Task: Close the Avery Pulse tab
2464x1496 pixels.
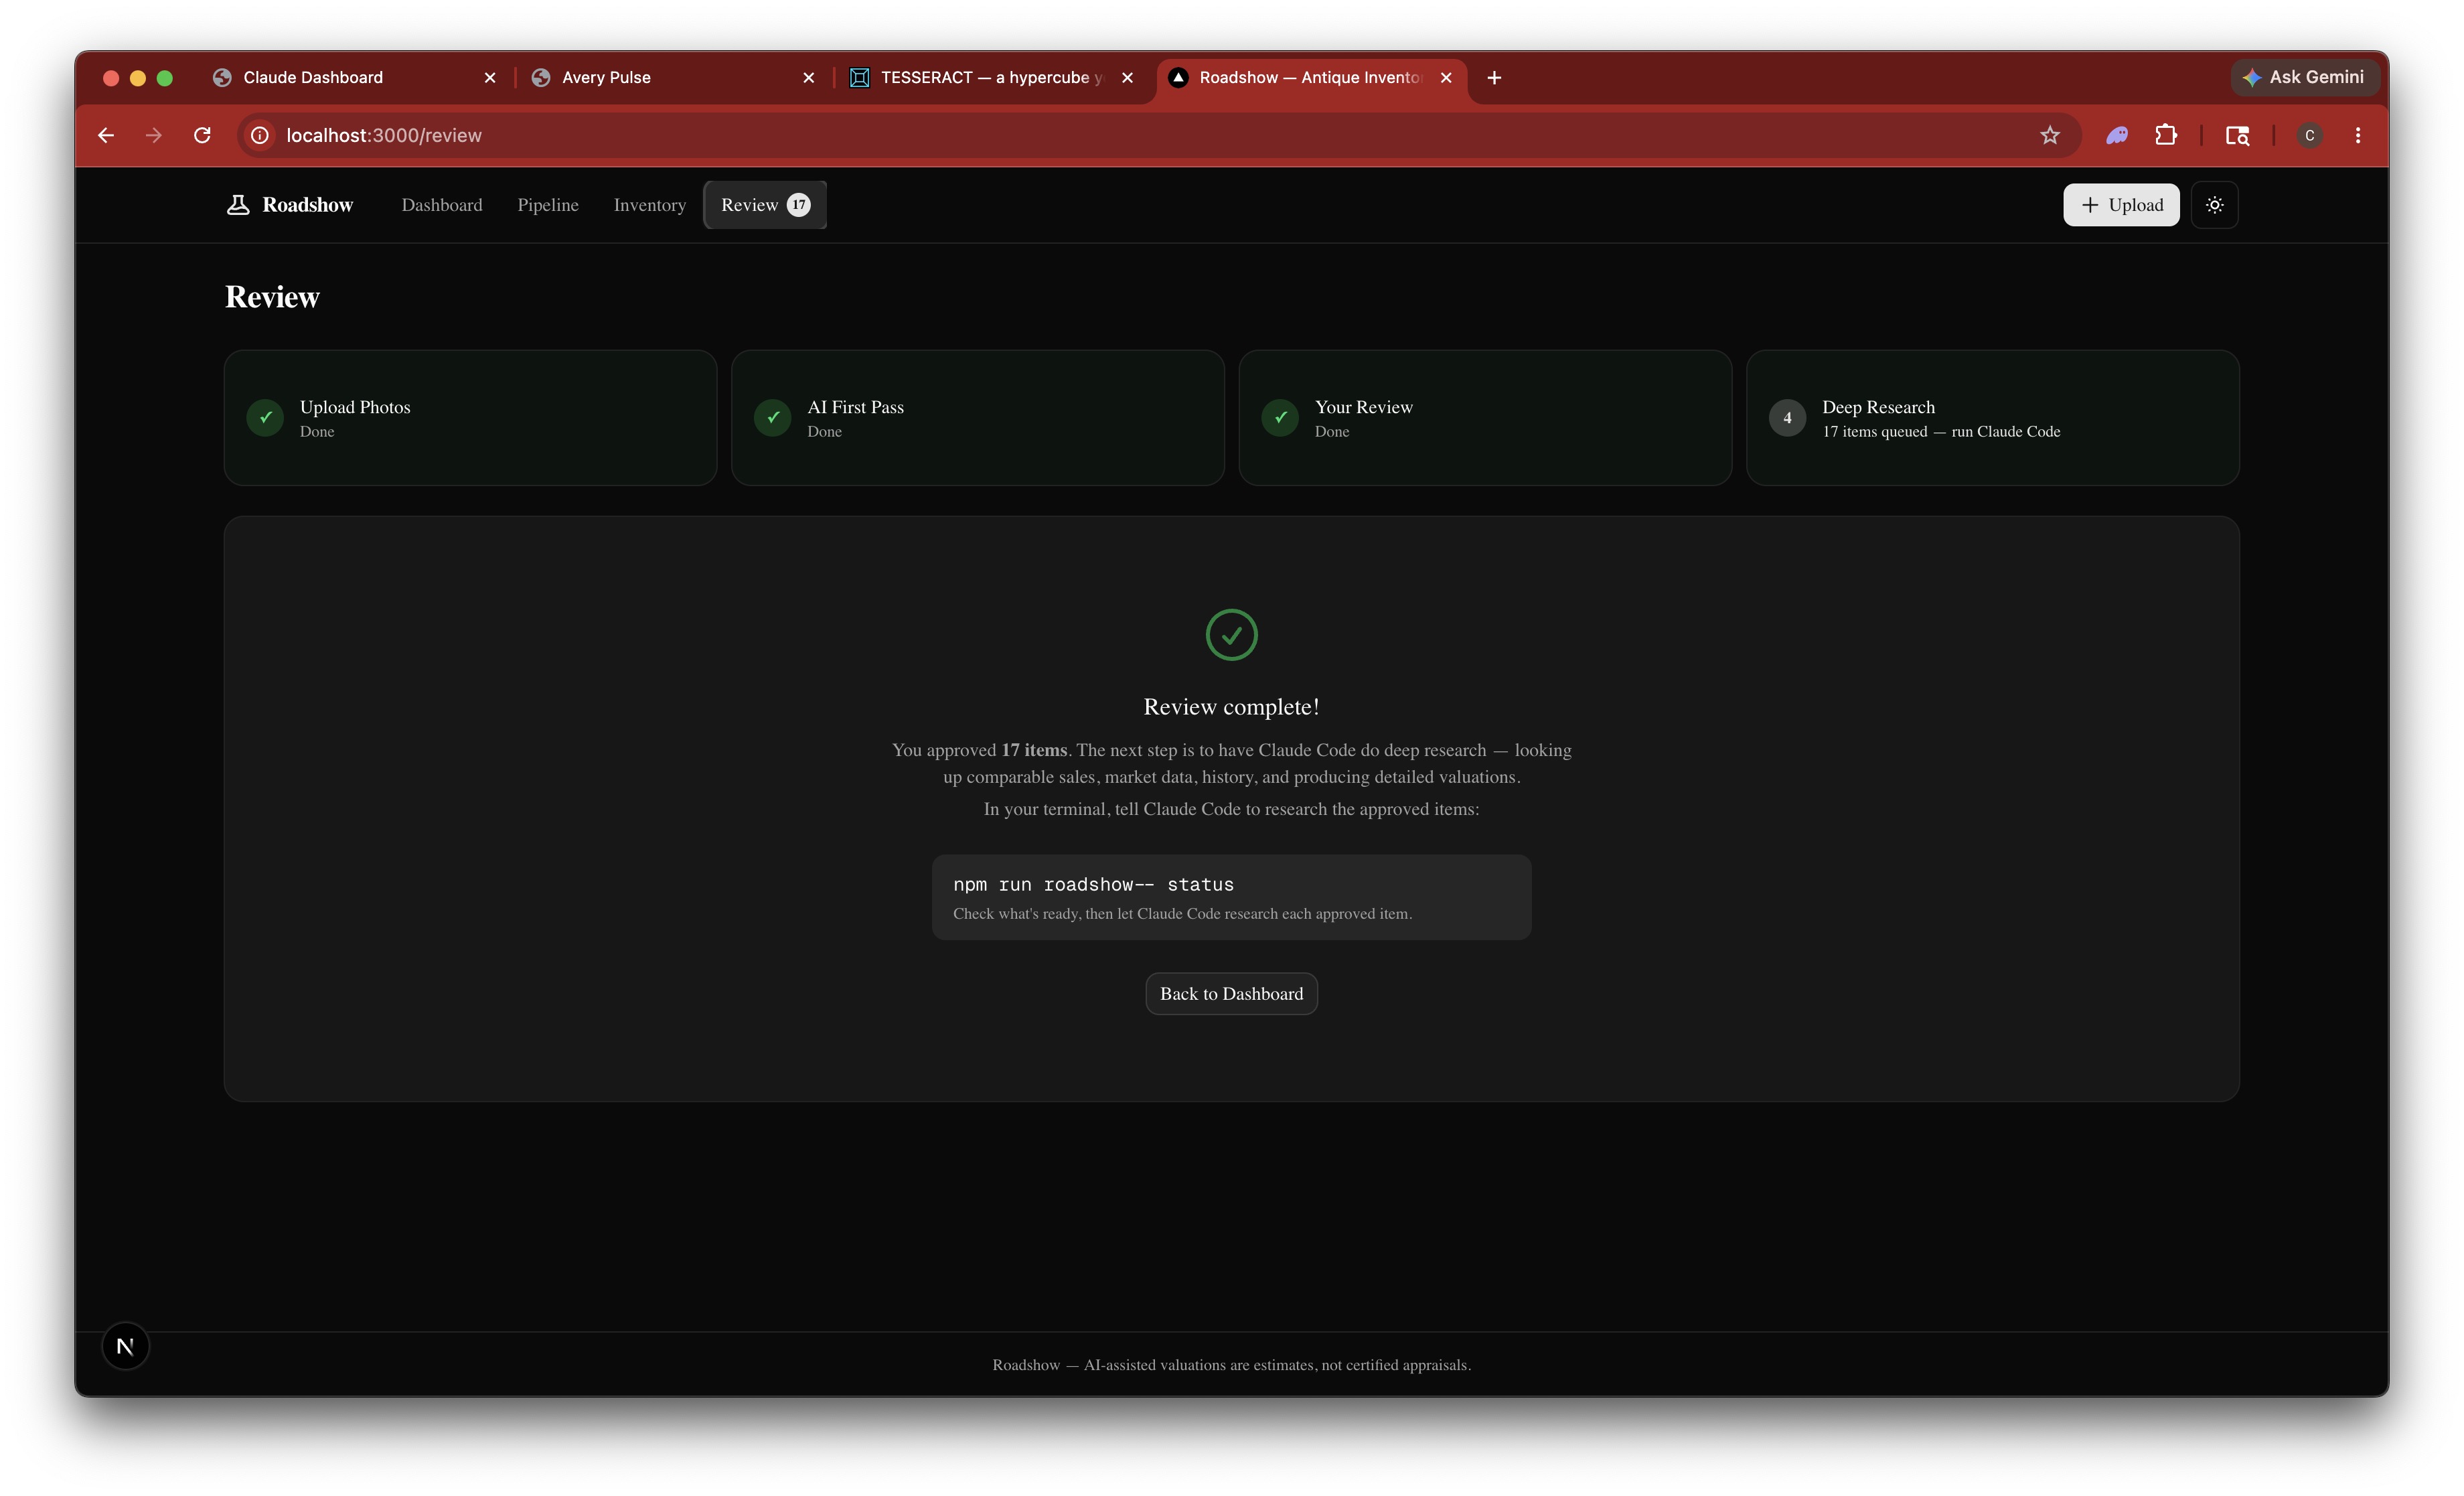Action: point(809,77)
